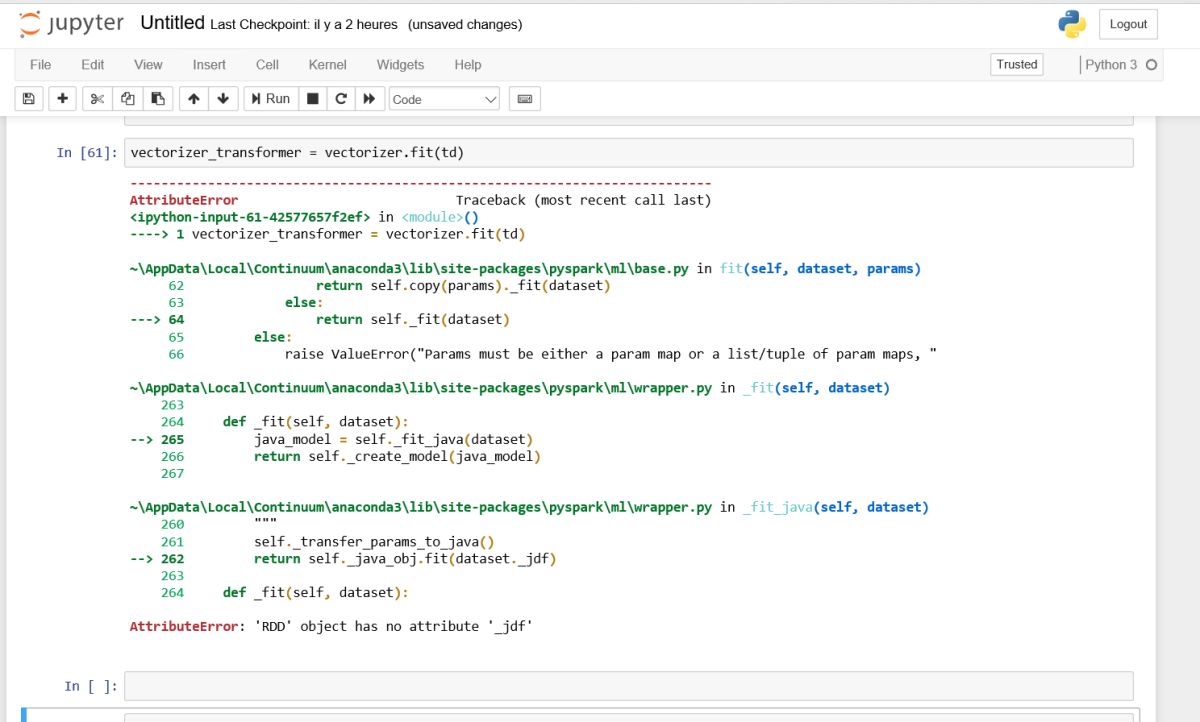1200x722 pixels.
Task: Open the Edit menu
Action: click(93, 64)
